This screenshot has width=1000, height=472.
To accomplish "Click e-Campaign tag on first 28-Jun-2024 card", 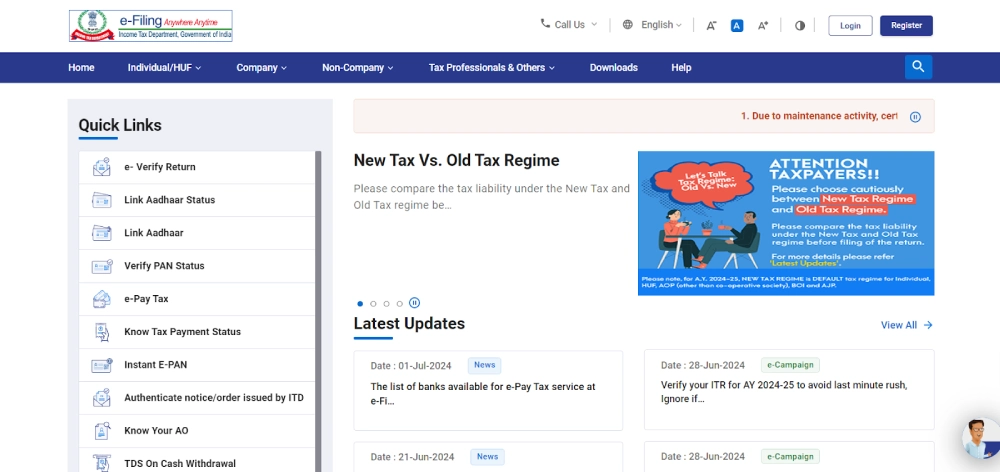I will pos(790,365).
